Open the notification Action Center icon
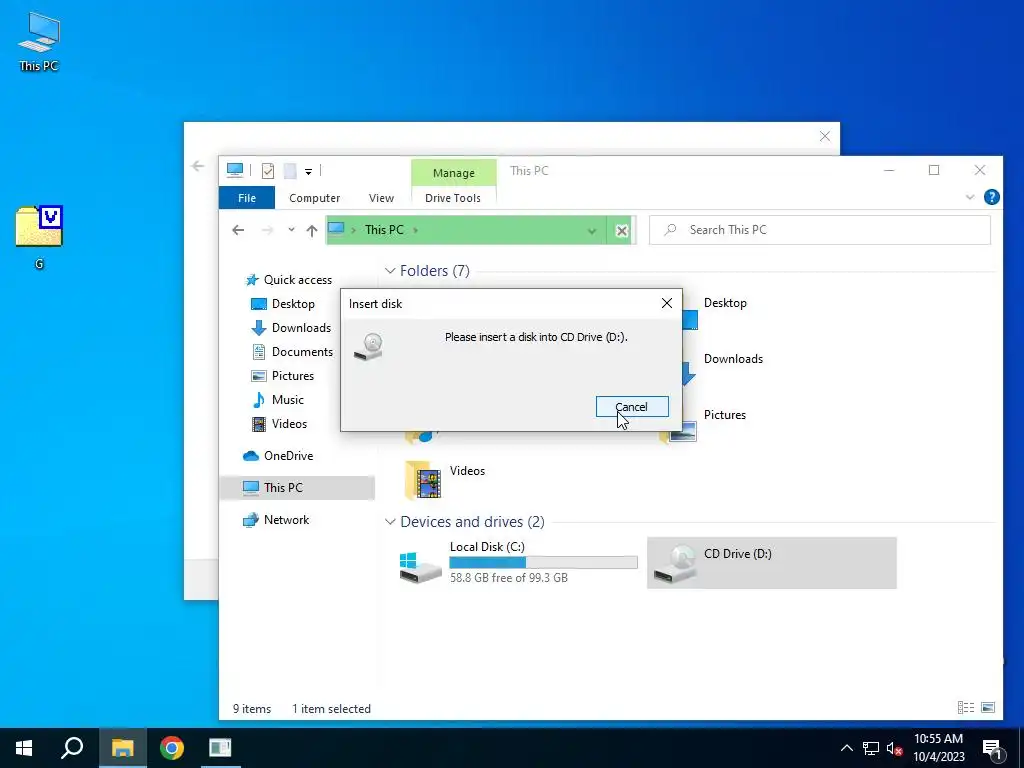 pos(993,749)
